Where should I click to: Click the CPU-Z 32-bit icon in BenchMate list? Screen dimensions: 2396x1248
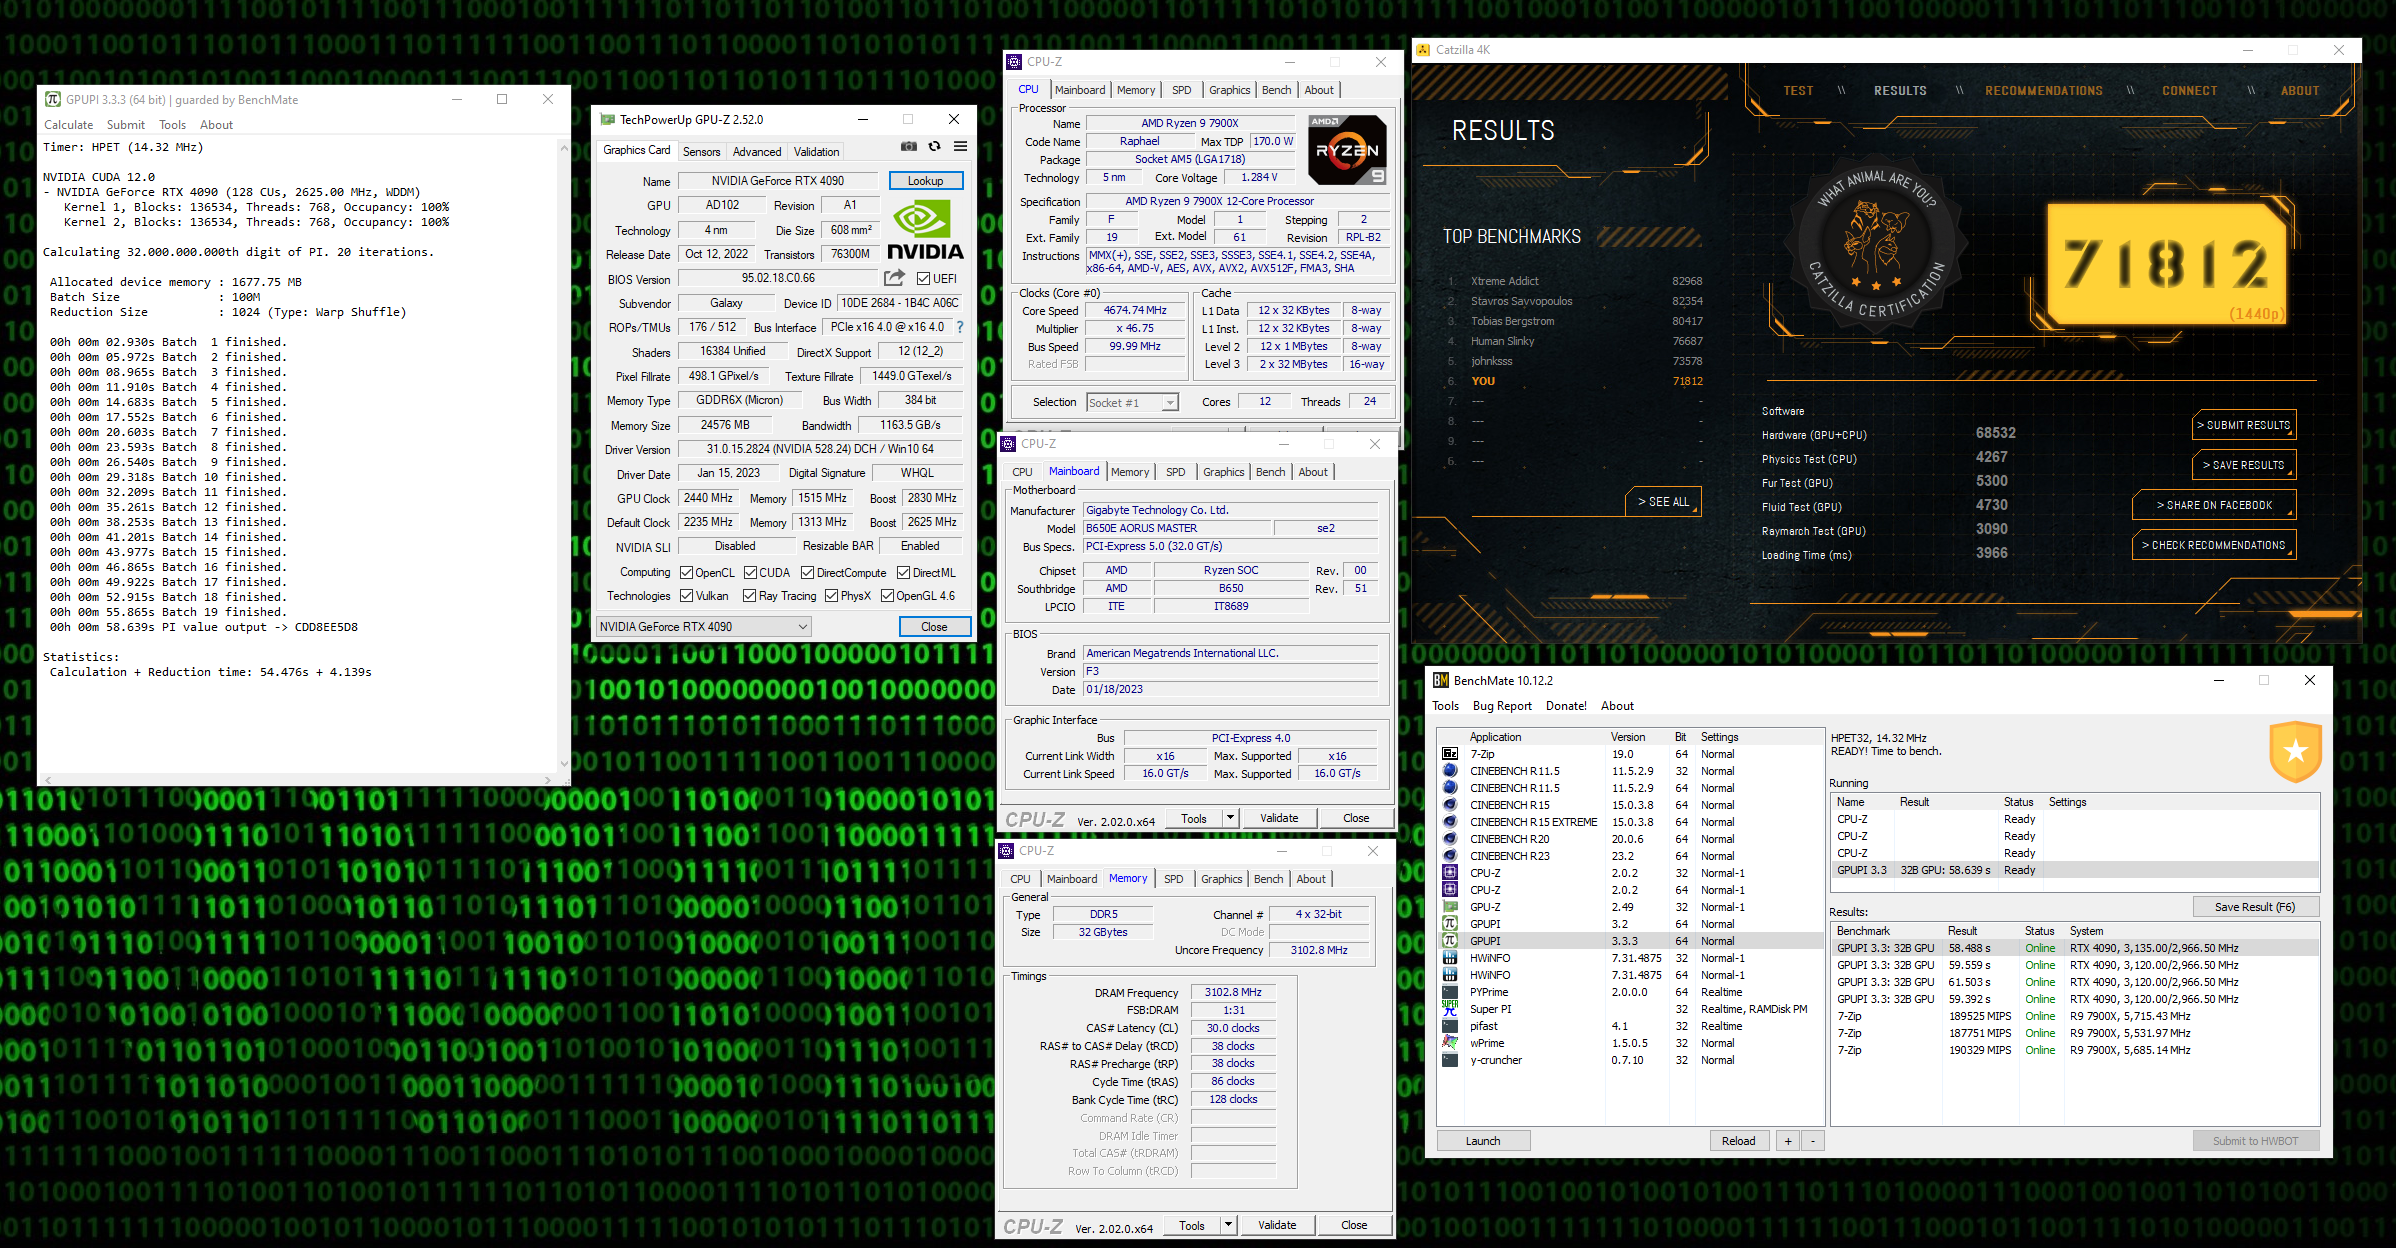click(1449, 873)
